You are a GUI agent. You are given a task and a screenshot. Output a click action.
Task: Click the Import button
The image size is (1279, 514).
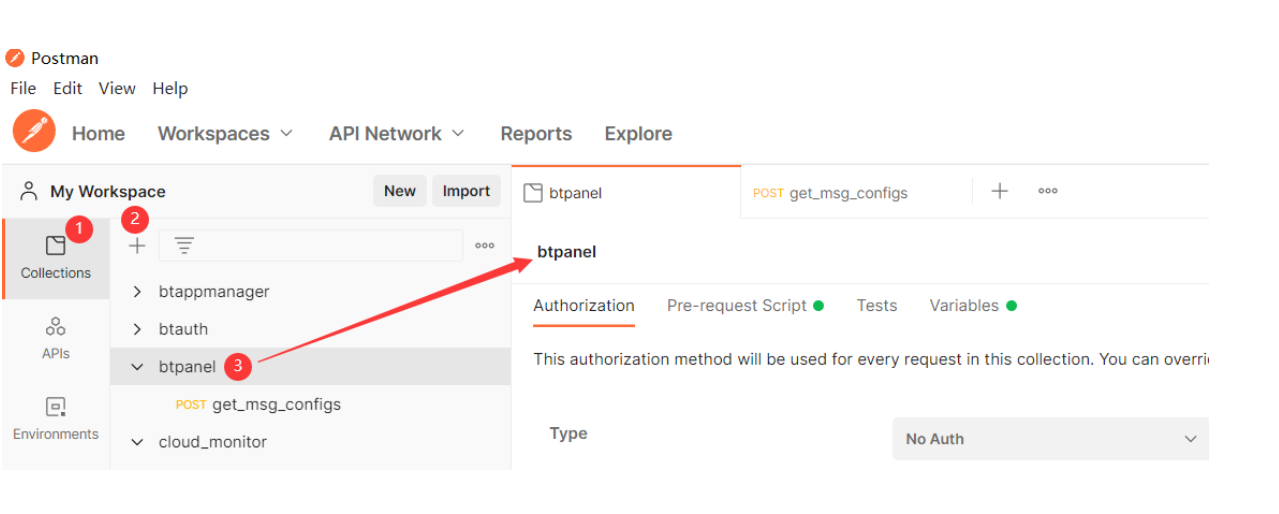click(466, 191)
